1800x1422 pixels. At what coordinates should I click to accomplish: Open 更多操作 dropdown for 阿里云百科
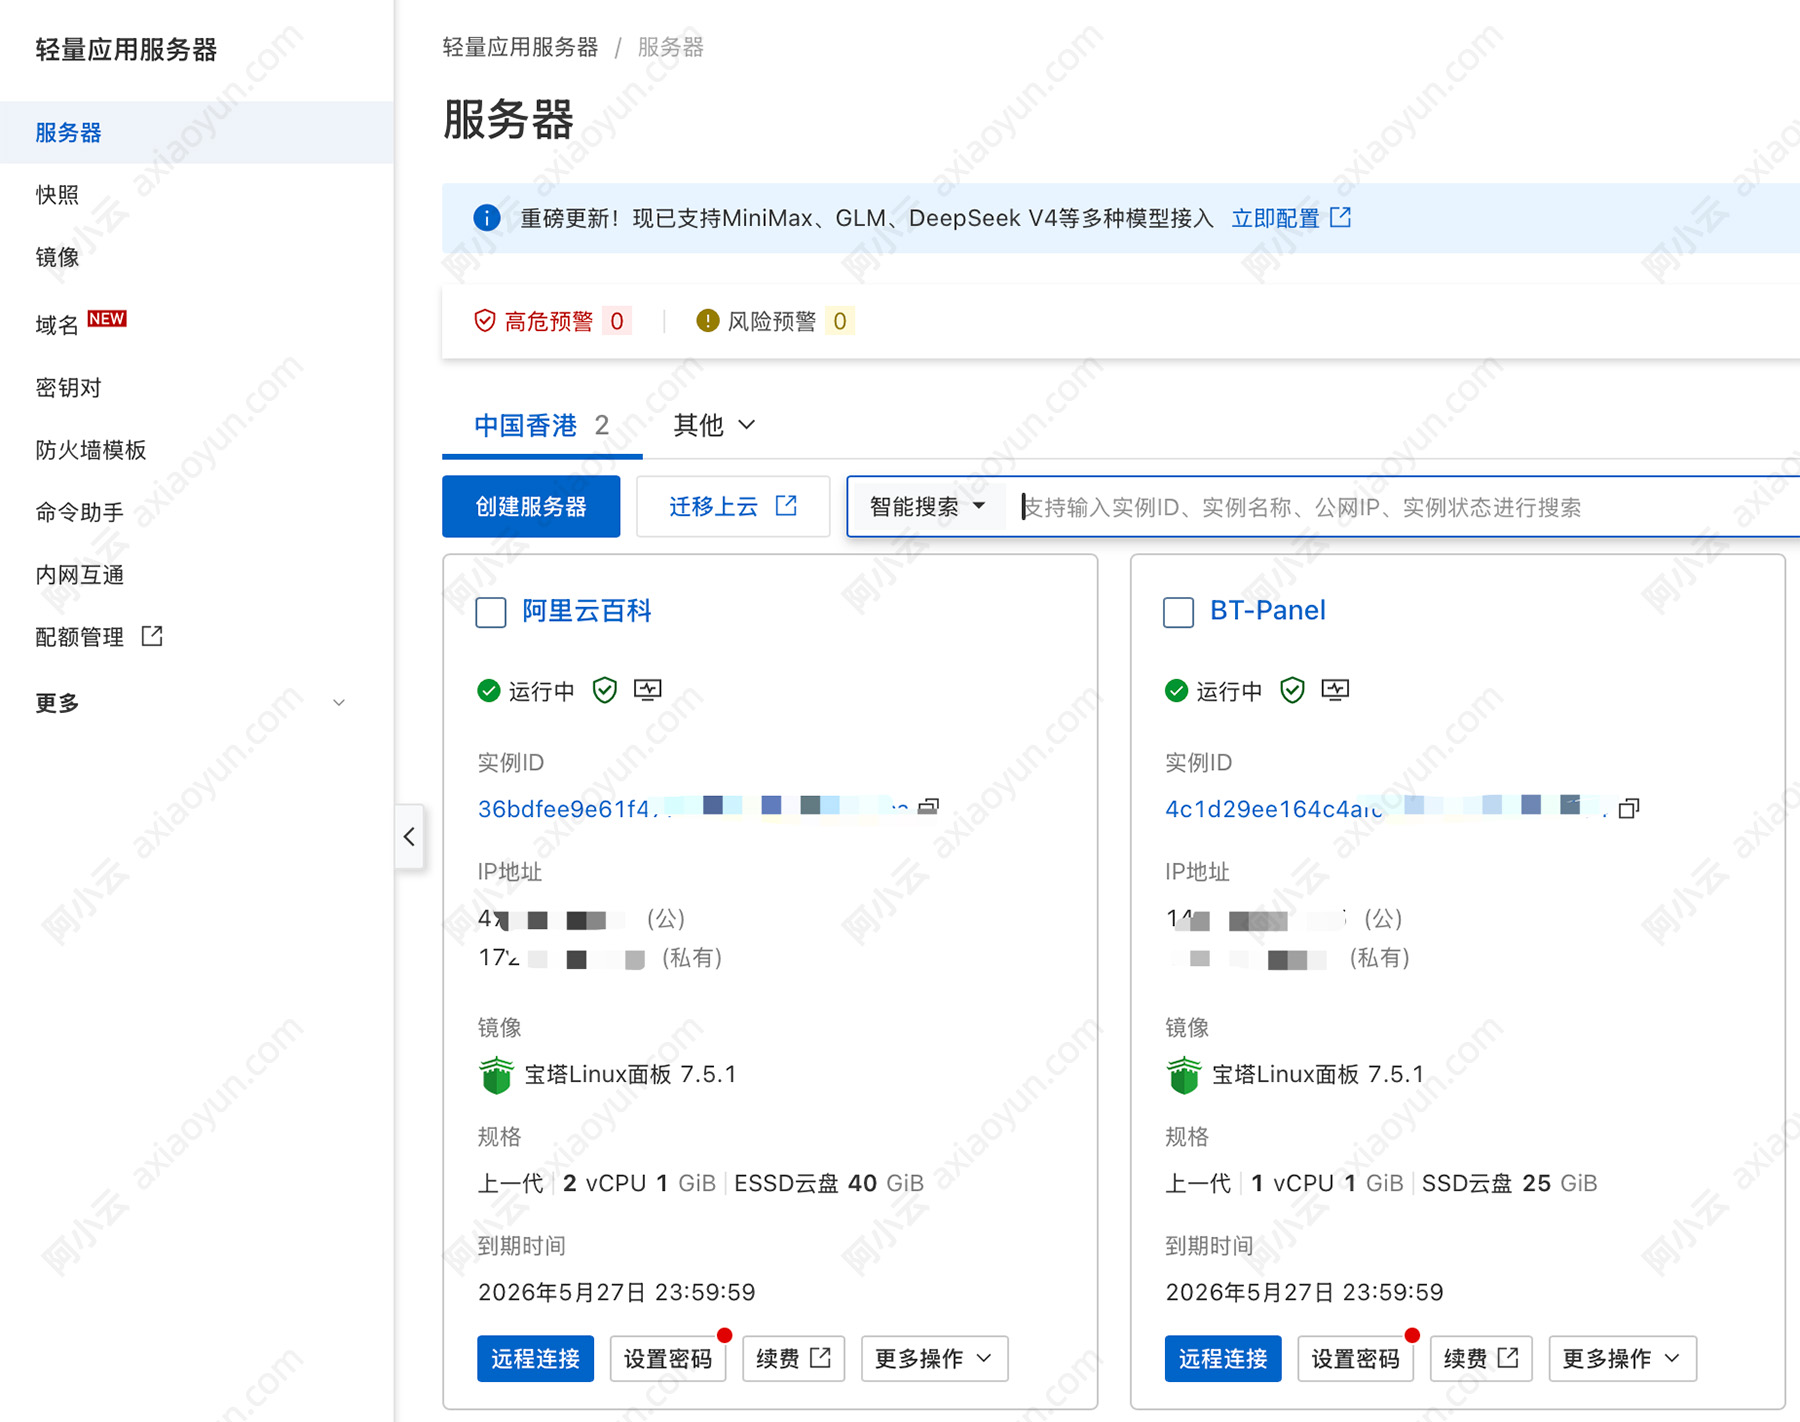[935, 1359]
